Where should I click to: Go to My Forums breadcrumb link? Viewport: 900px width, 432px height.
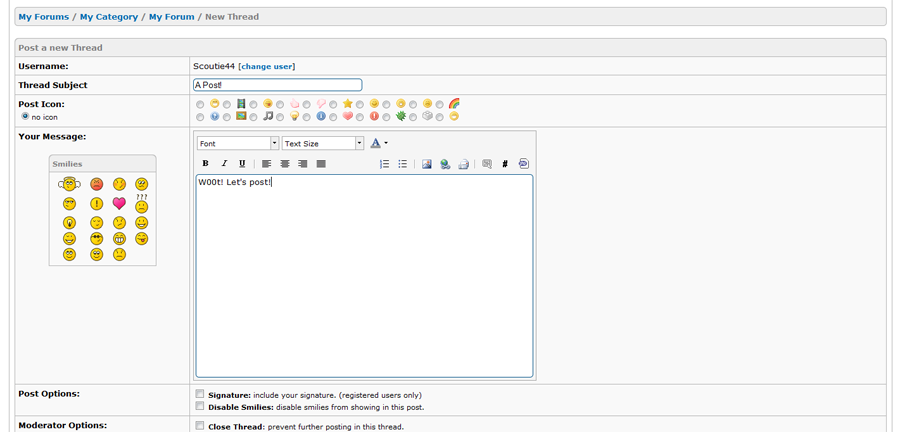[x=44, y=17]
